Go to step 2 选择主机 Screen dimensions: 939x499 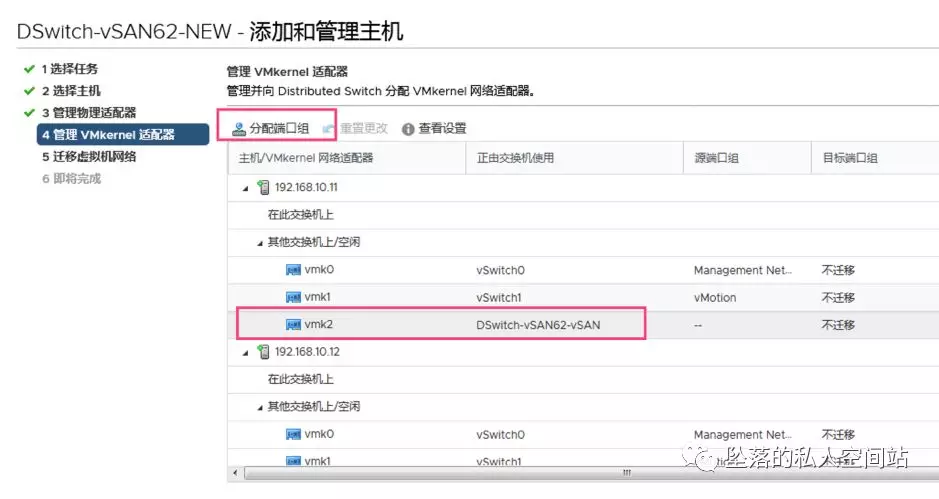tap(71, 90)
